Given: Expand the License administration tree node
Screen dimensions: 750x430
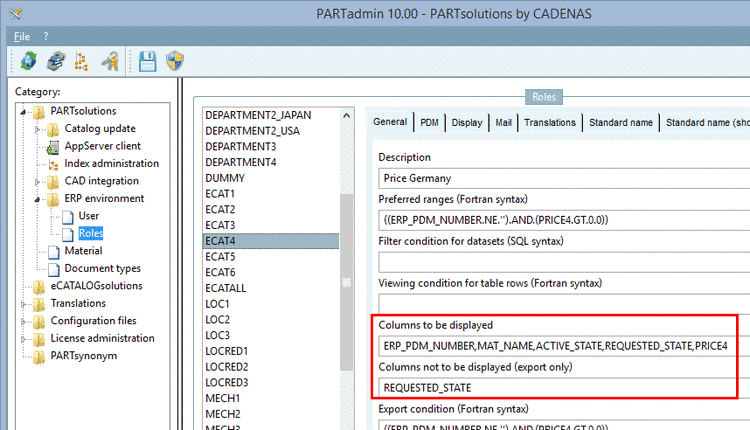Looking at the screenshot, I should coord(23,339).
